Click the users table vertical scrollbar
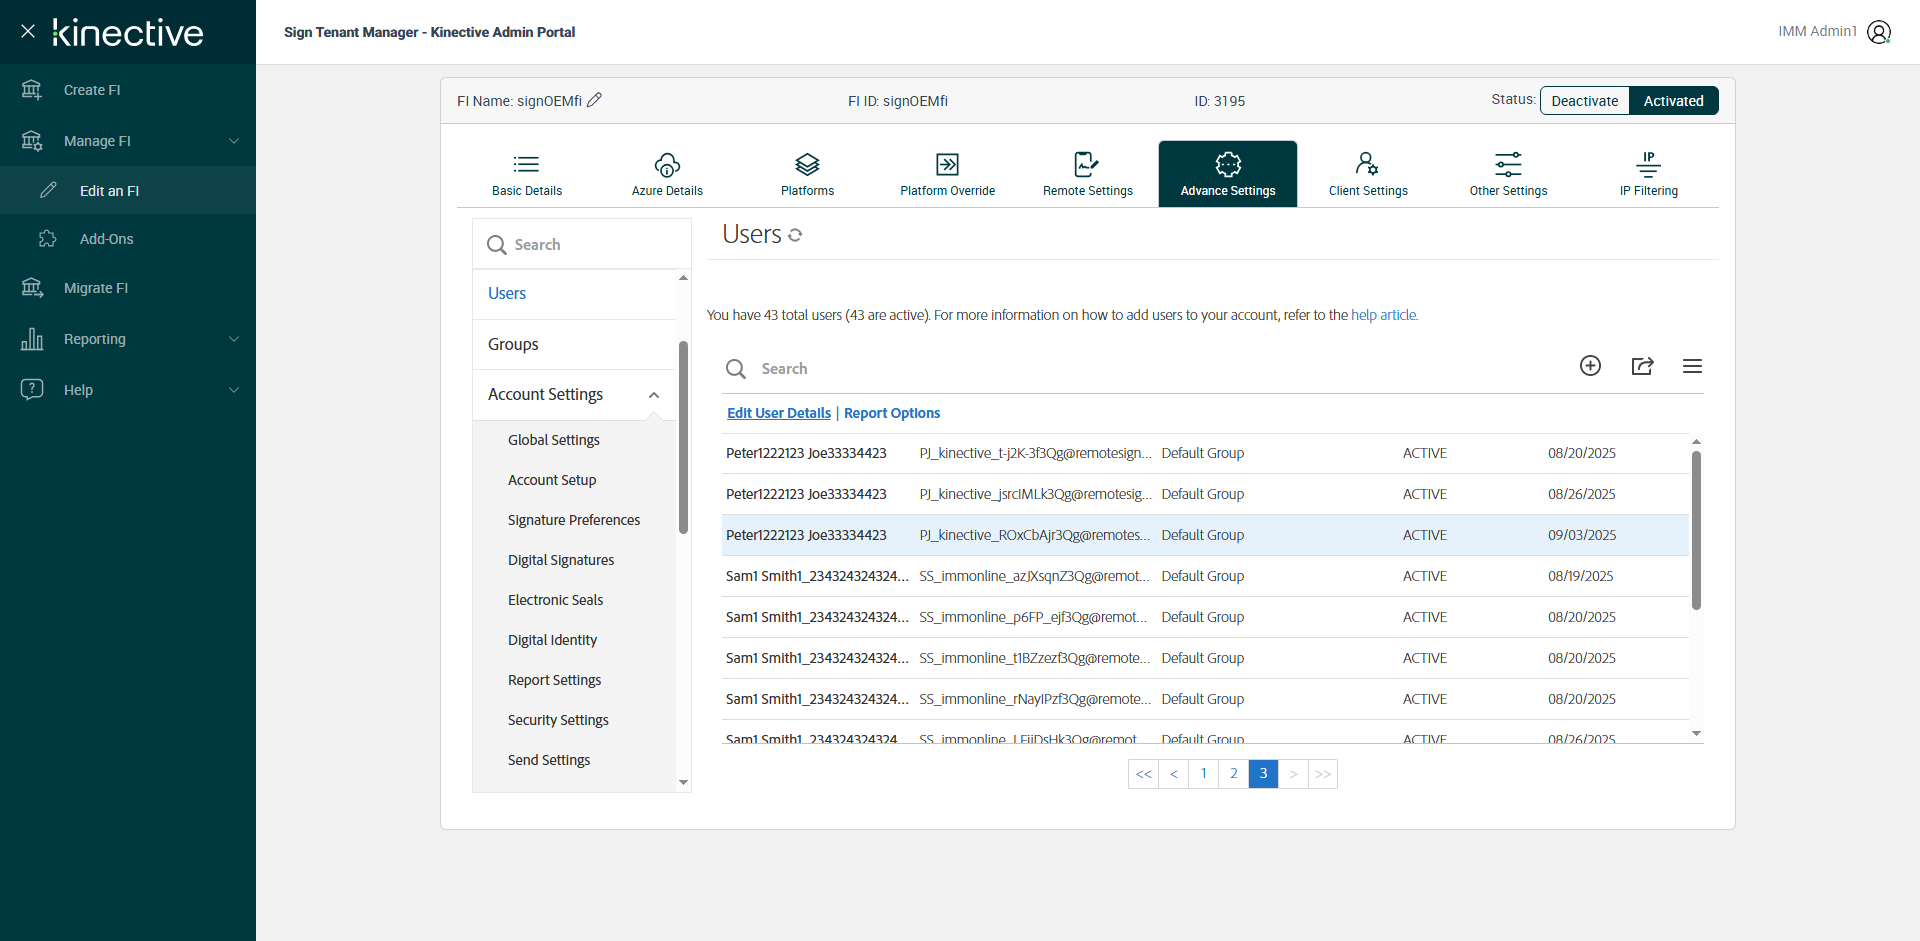The image size is (1920, 941). 1696,530
